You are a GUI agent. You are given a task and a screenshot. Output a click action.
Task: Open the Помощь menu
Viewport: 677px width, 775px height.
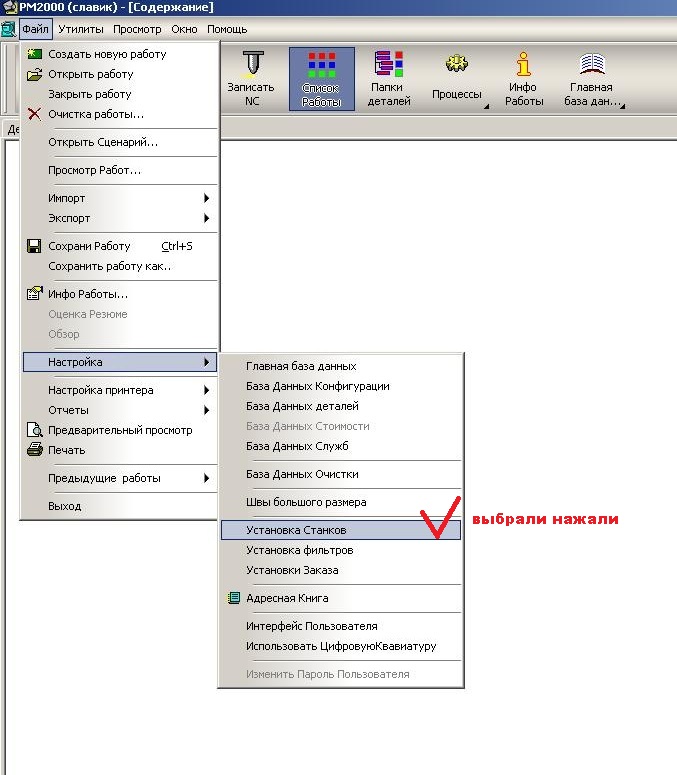(227, 29)
